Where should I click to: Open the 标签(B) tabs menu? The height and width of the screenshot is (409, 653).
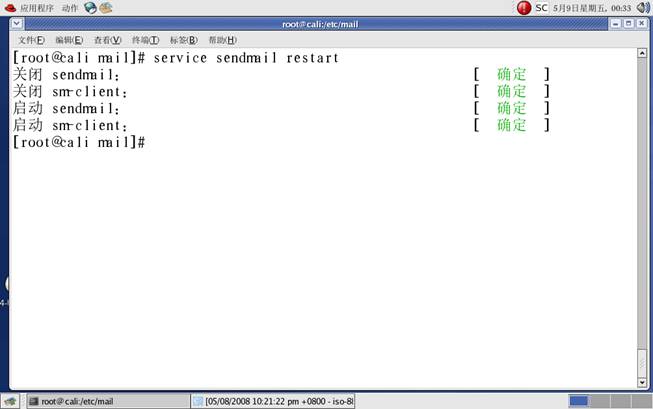[183, 40]
